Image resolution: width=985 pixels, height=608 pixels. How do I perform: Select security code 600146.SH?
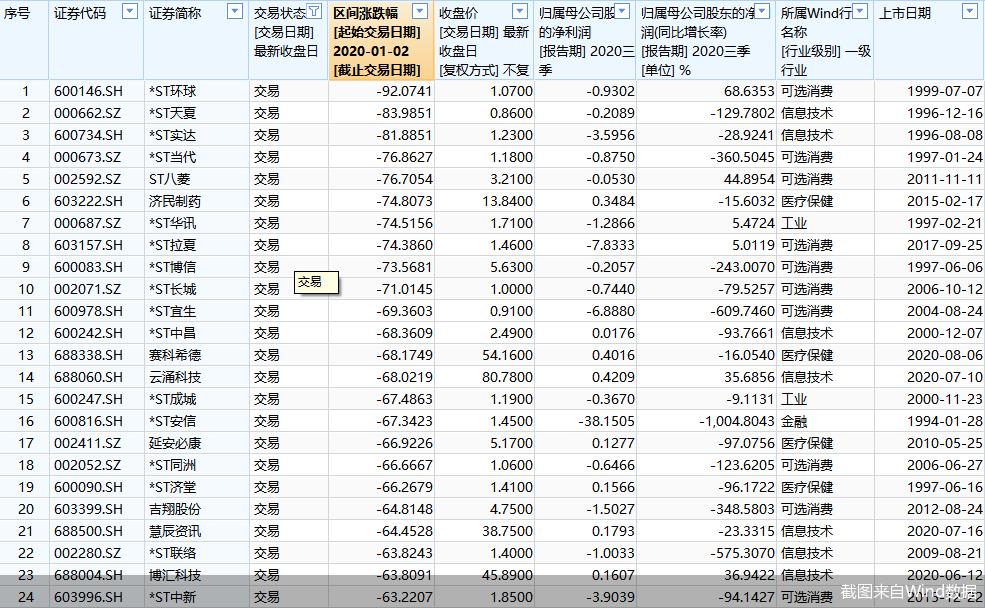[89, 91]
